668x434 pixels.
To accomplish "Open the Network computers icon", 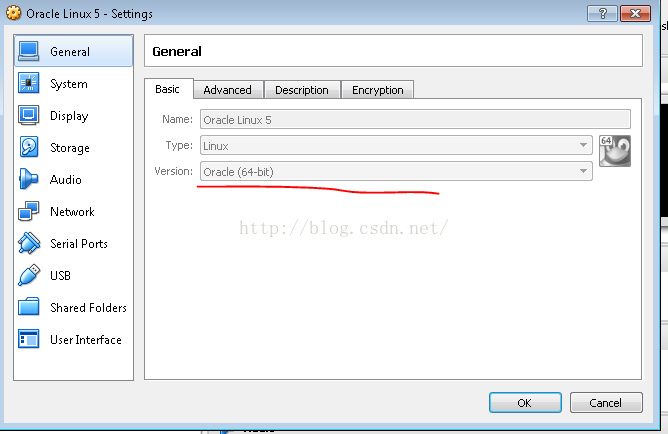I will point(29,211).
